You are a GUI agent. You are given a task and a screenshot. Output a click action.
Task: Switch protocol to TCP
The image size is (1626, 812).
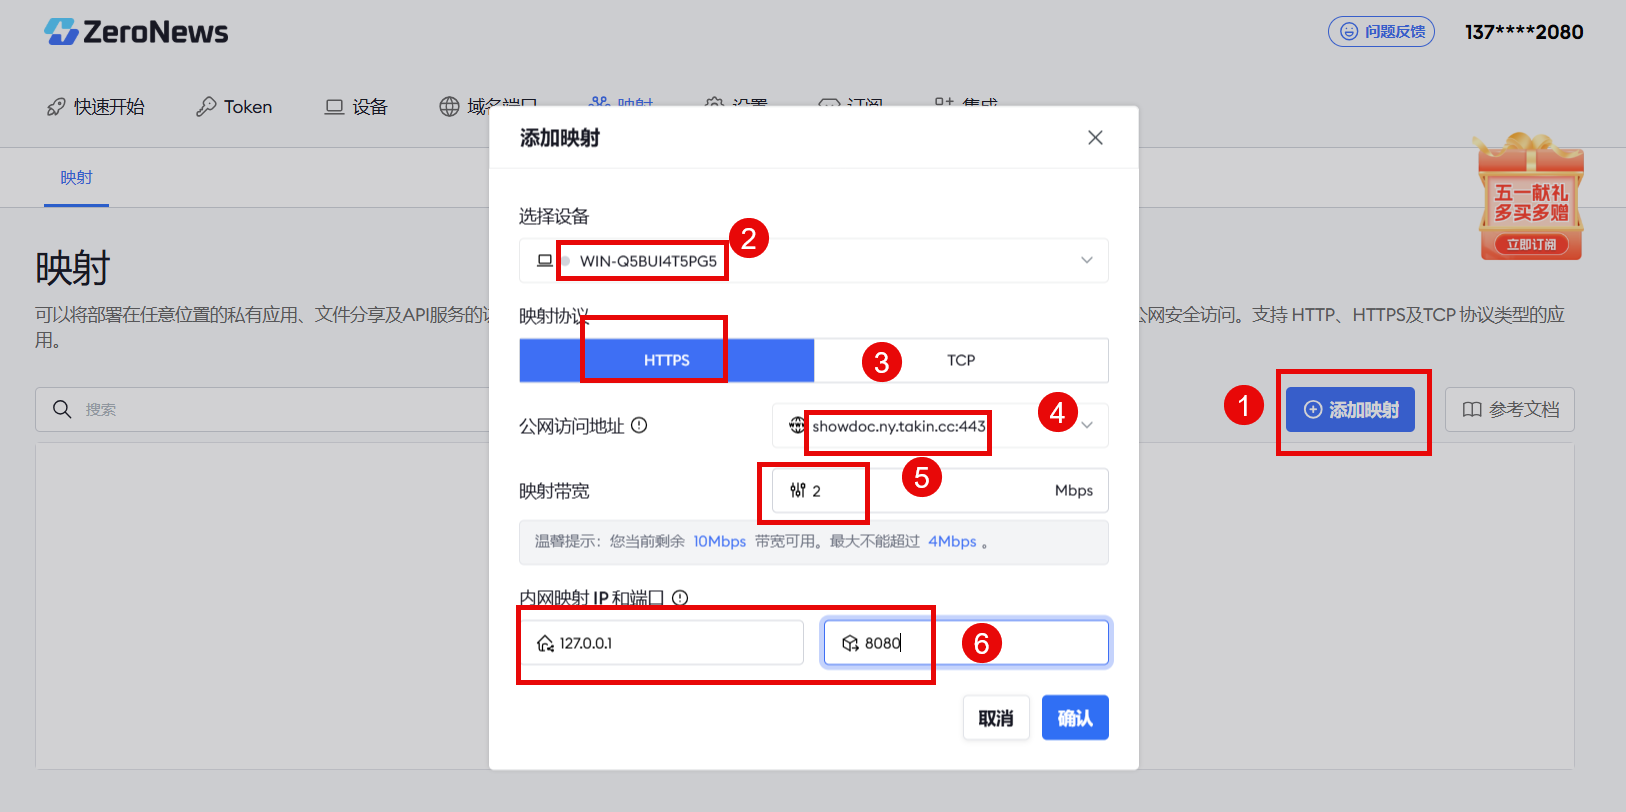961,360
